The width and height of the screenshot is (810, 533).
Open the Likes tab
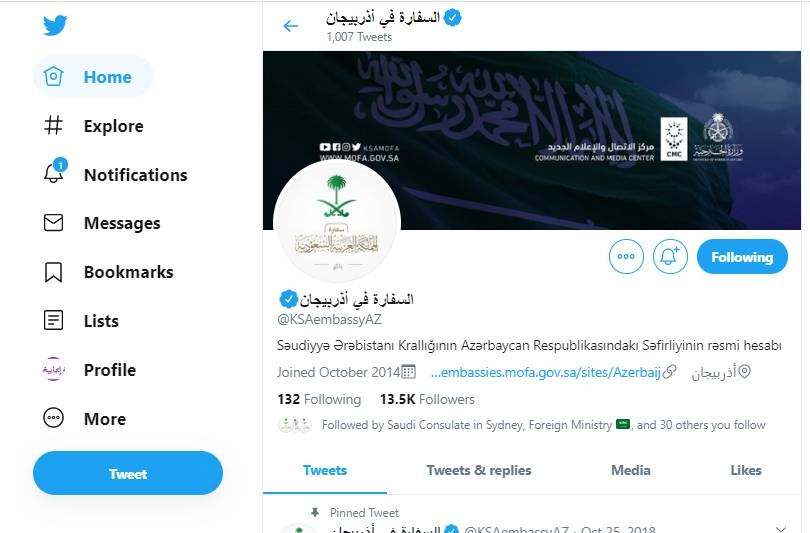(x=745, y=470)
